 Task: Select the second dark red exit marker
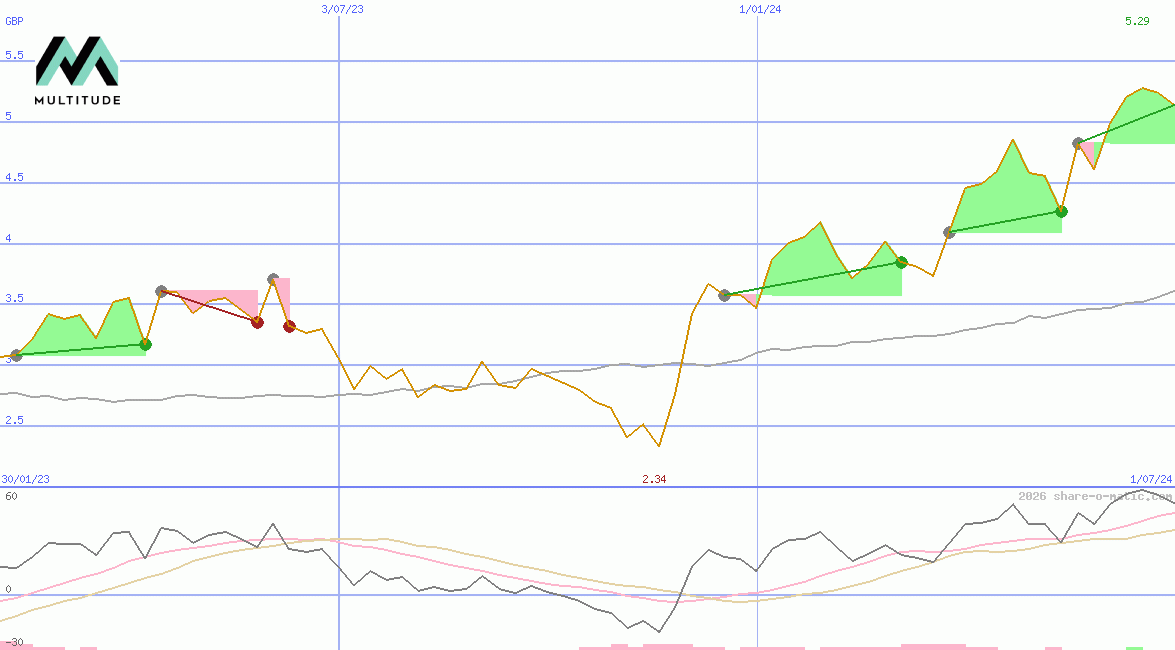tap(289, 326)
